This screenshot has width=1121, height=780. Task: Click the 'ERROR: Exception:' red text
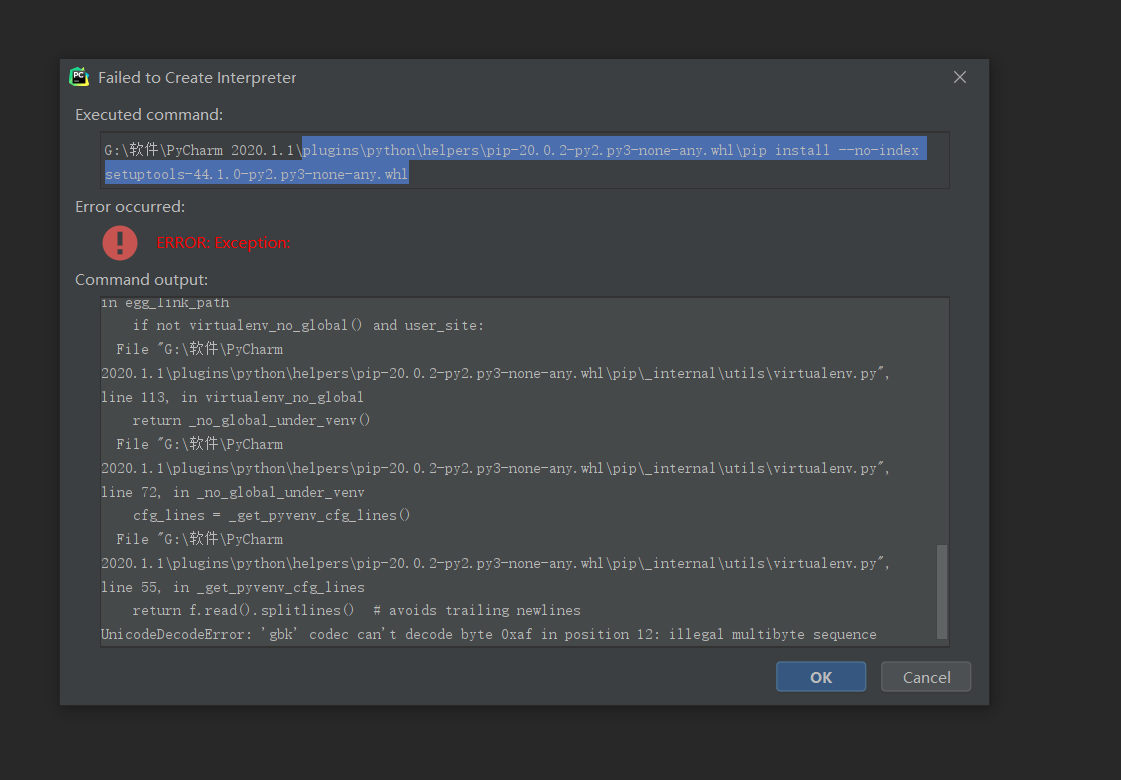(224, 243)
